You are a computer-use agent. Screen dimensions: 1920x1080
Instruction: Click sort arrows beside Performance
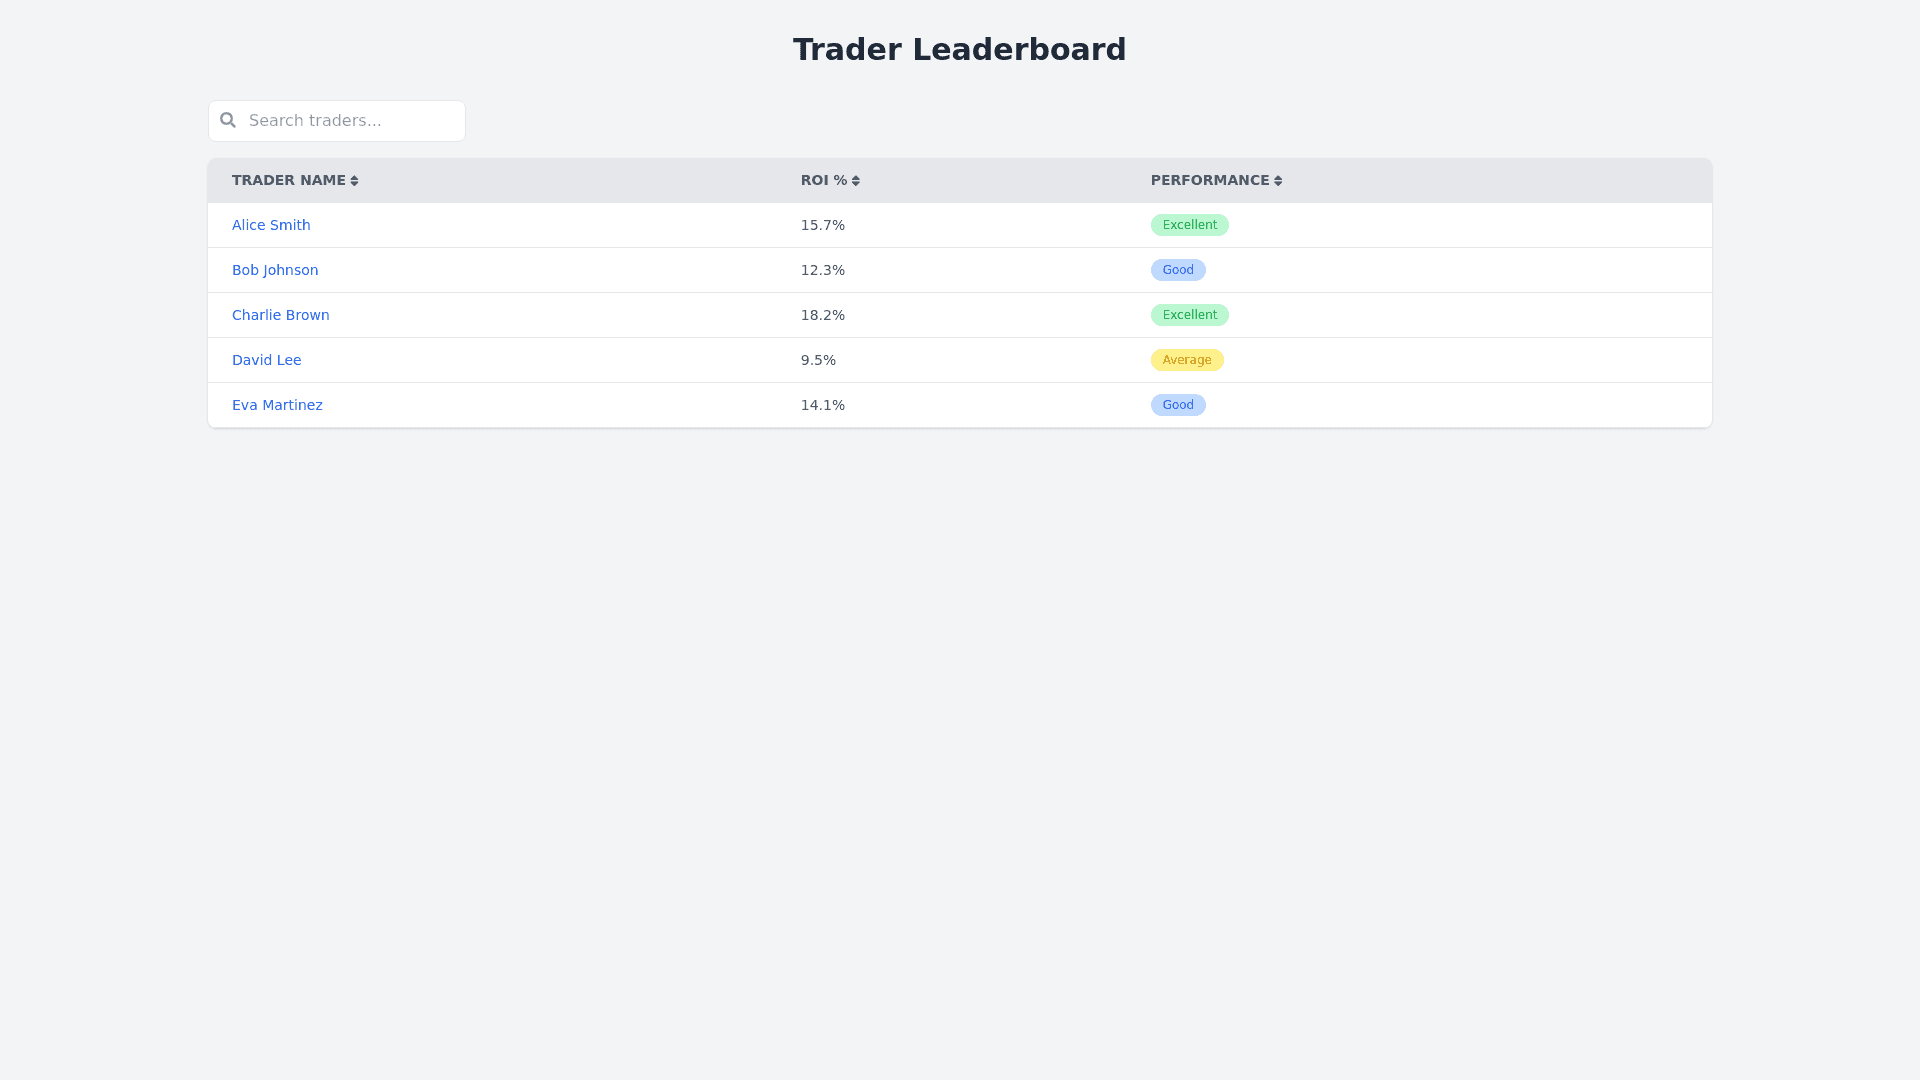1277,181
